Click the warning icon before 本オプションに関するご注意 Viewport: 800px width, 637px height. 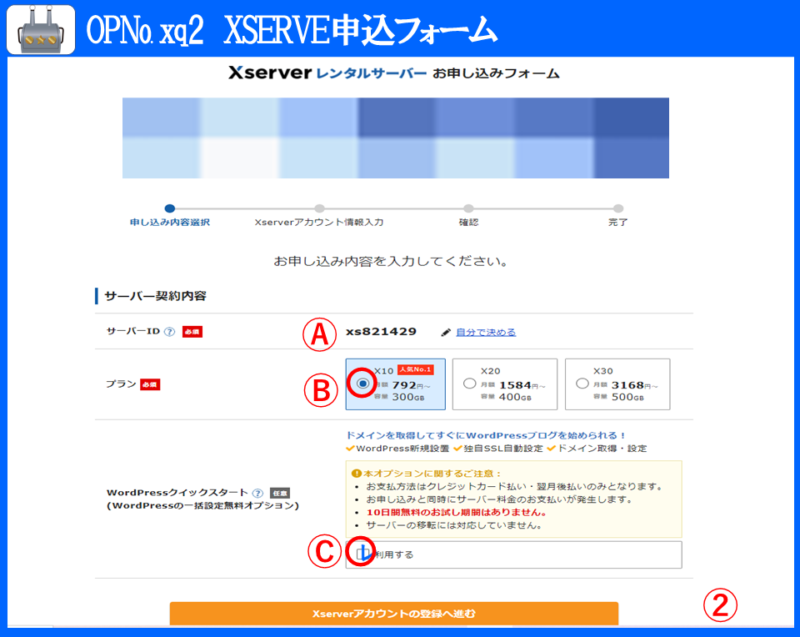pyautogui.click(x=357, y=473)
